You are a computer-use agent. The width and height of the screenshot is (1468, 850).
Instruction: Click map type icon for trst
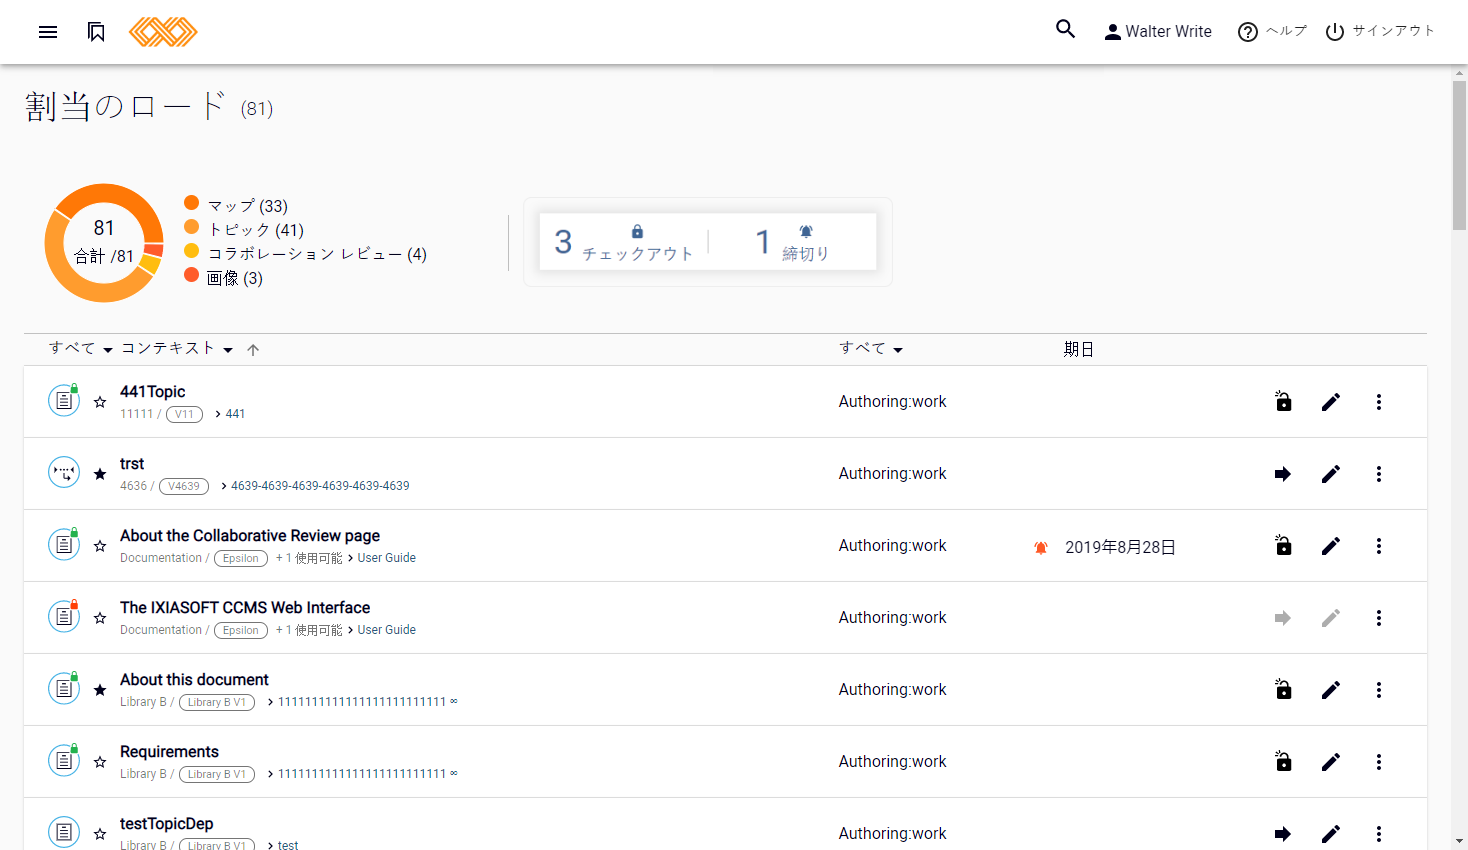tap(64, 472)
